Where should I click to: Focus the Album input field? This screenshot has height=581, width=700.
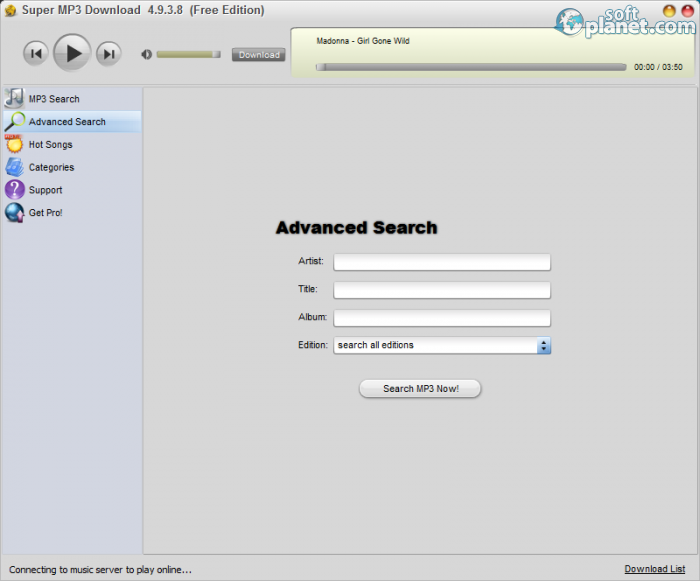442,318
